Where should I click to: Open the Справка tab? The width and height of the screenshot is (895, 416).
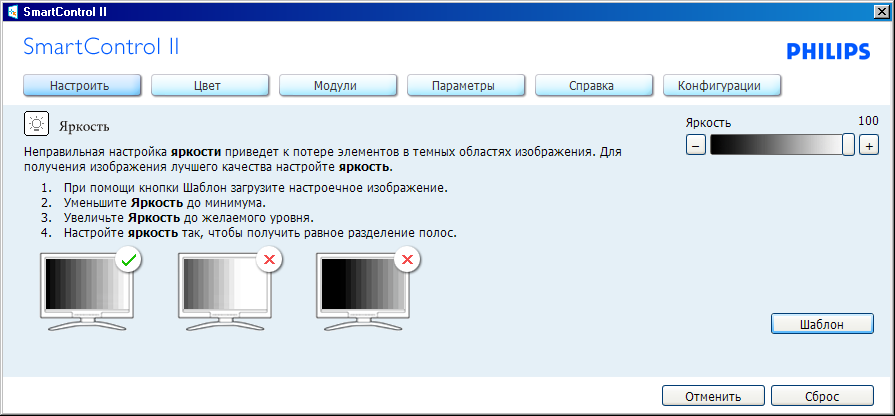tap(593, 86)
